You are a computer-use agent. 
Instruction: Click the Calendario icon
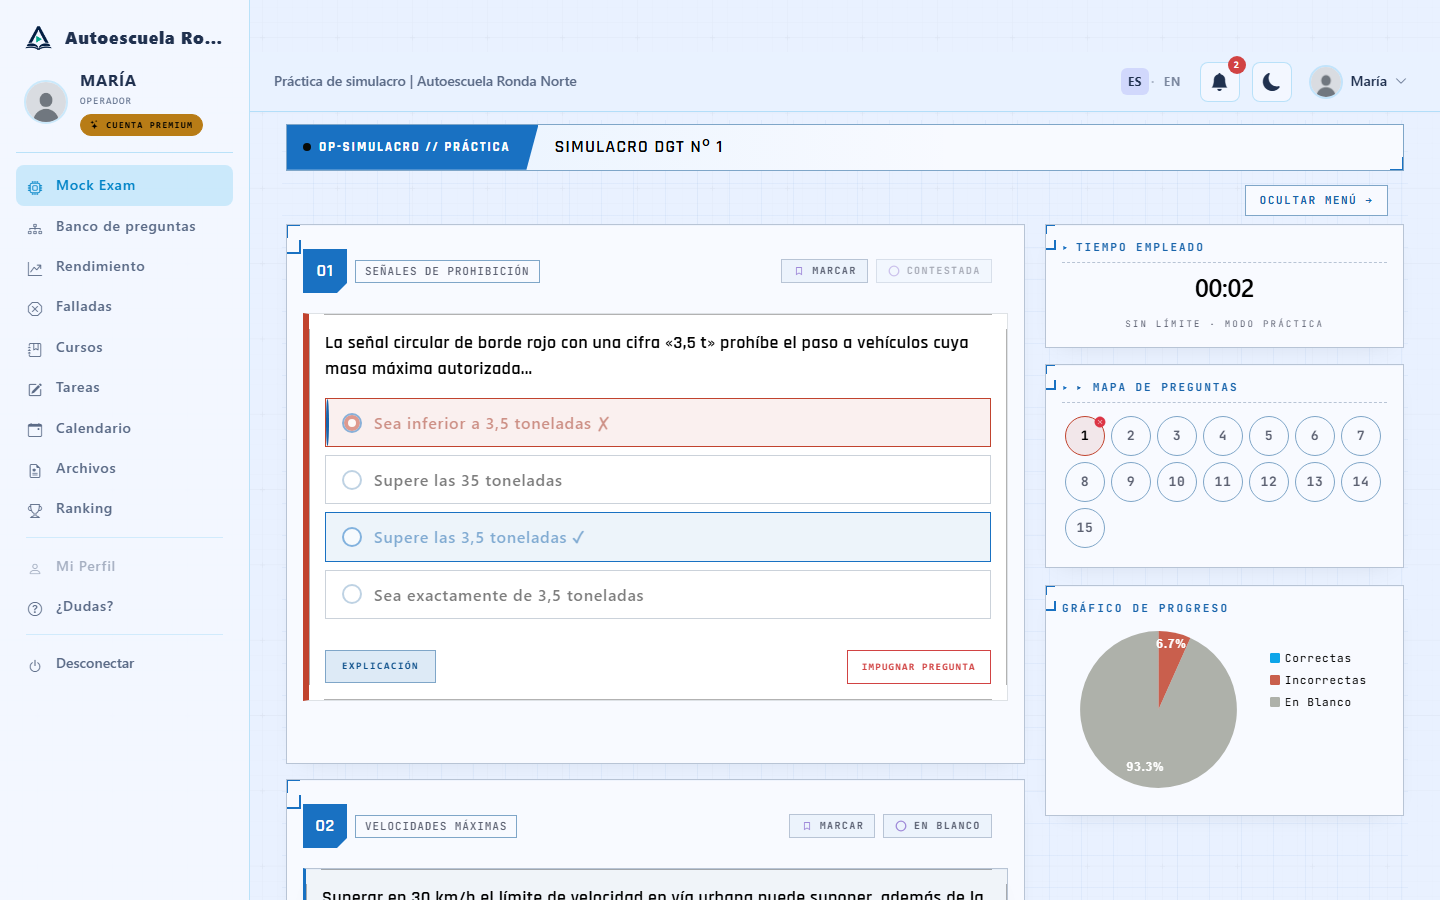coord(35,430)
